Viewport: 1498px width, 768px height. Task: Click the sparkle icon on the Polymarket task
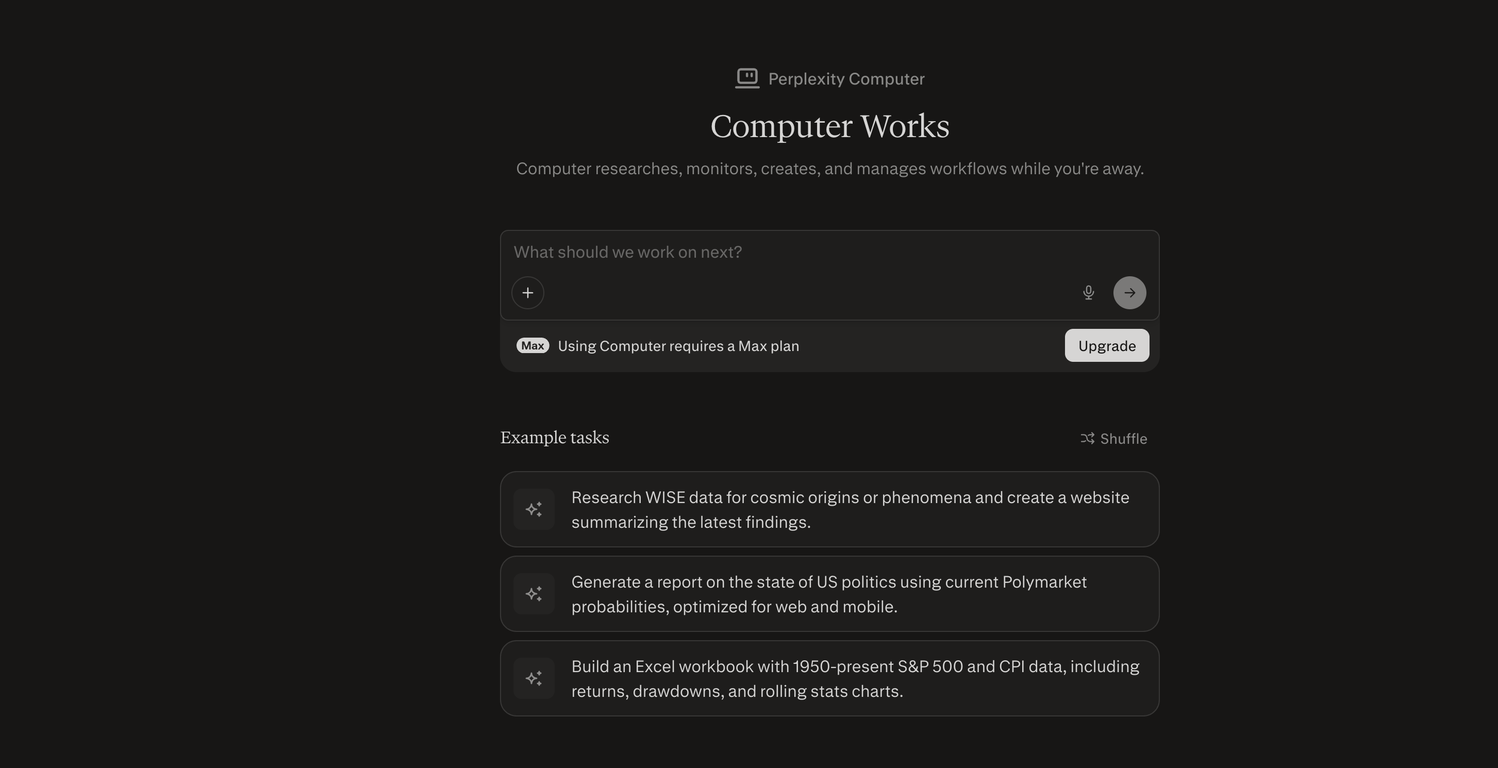tap(533, 592)
